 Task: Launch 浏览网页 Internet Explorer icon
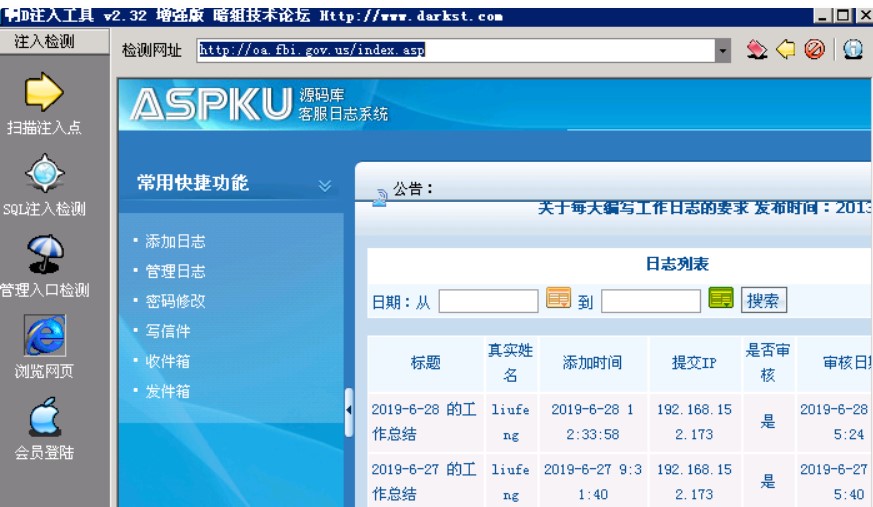(x=45, y=336)
